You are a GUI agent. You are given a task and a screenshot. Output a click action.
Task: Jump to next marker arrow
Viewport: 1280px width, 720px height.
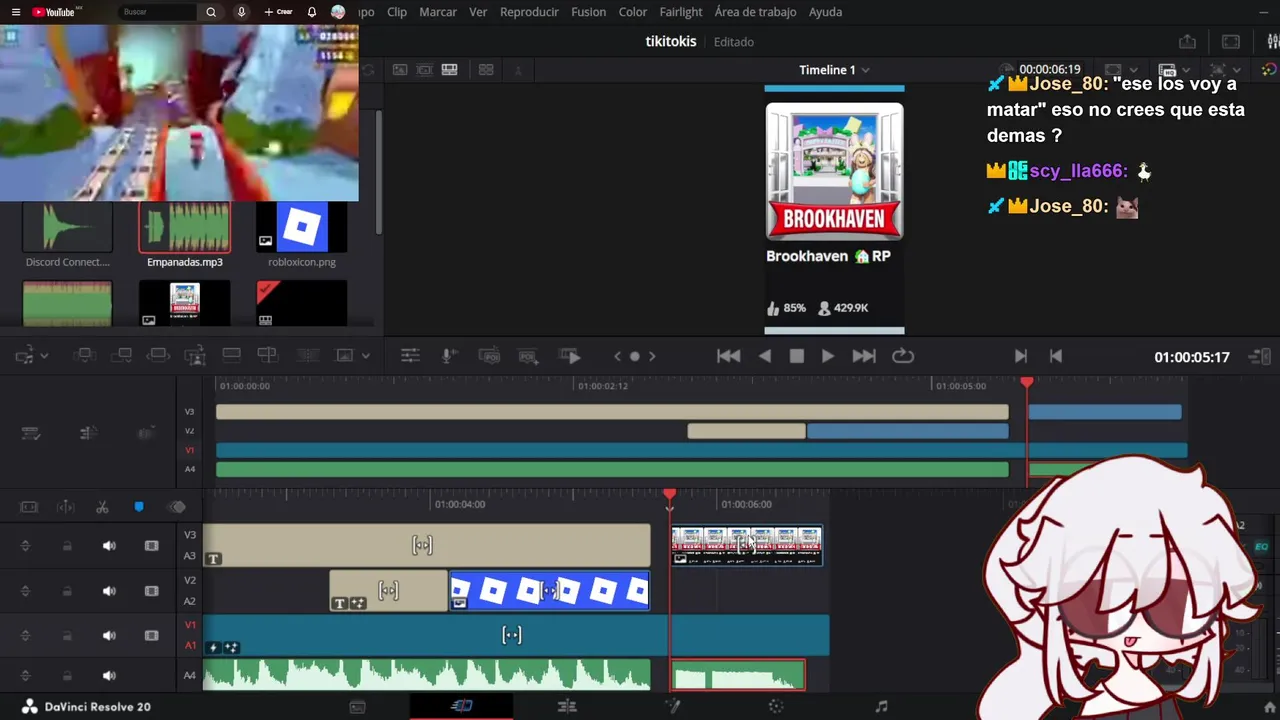(x=652, y=356)
